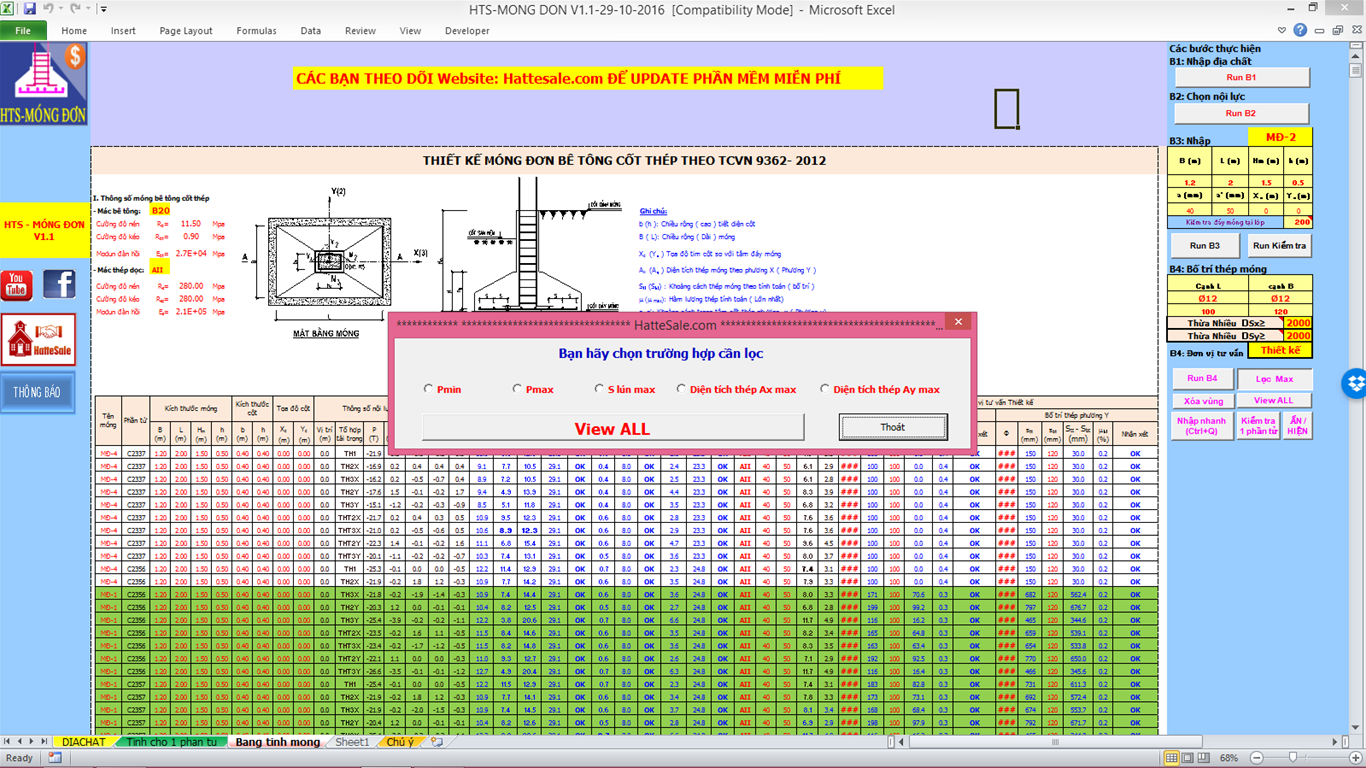The image size is (1366, 768).
Task: Choose the S lún max option
Action: 625,389
